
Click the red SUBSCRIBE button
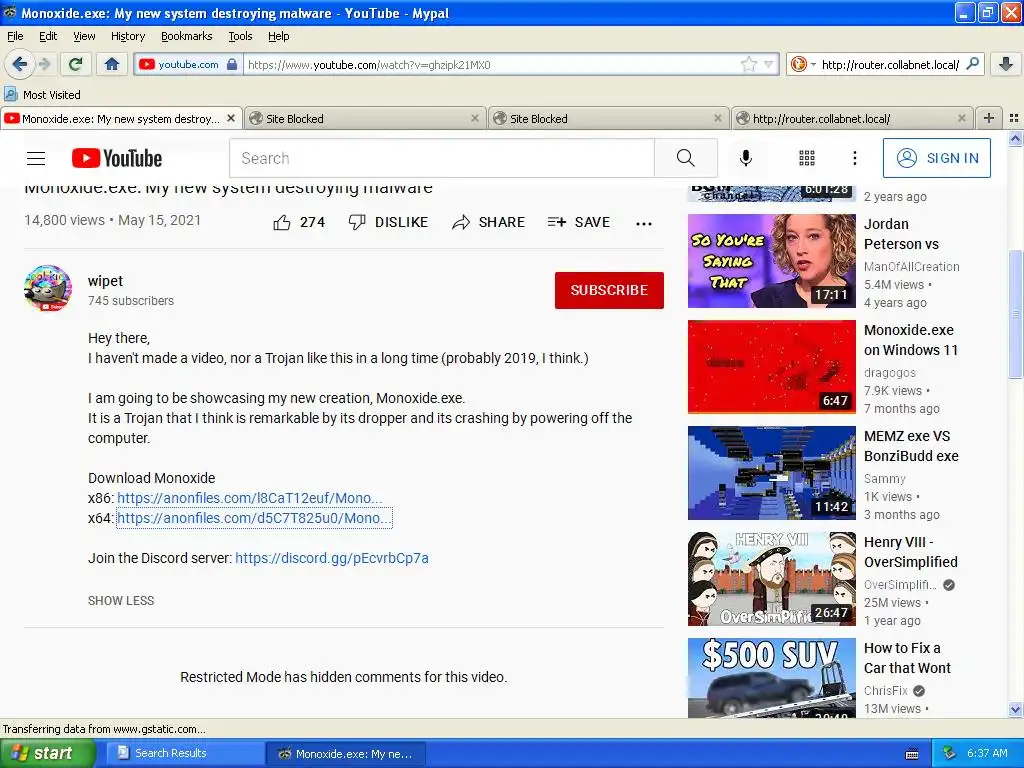click(609, 290)
